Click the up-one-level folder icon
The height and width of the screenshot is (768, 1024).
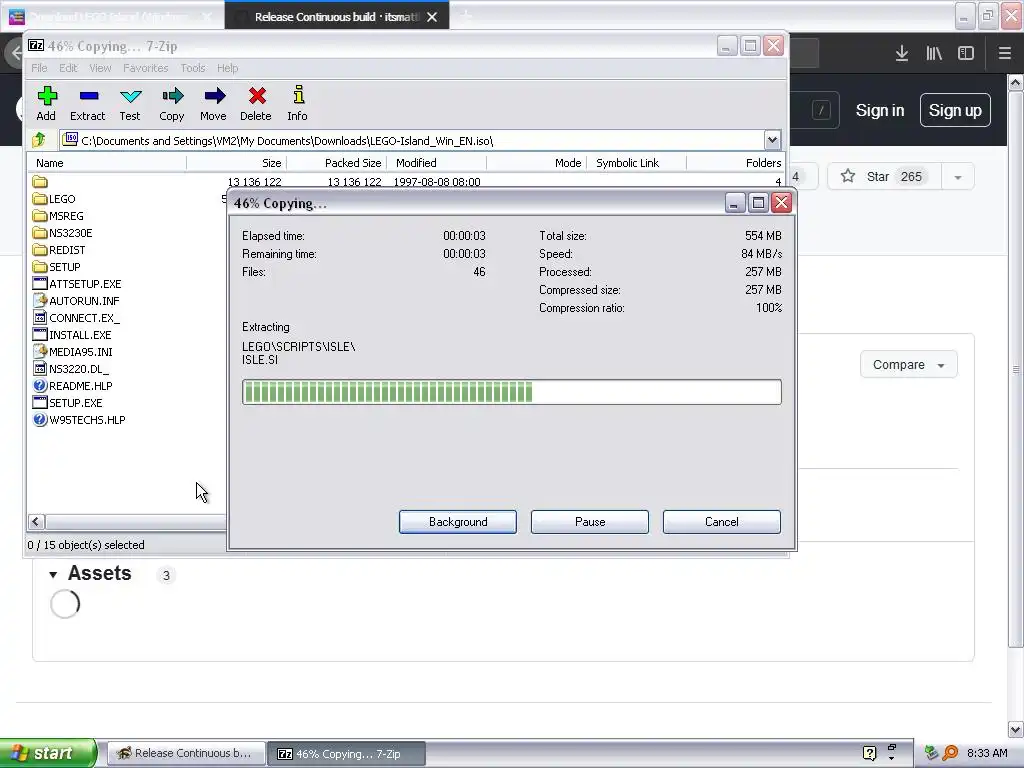[39, 140]
